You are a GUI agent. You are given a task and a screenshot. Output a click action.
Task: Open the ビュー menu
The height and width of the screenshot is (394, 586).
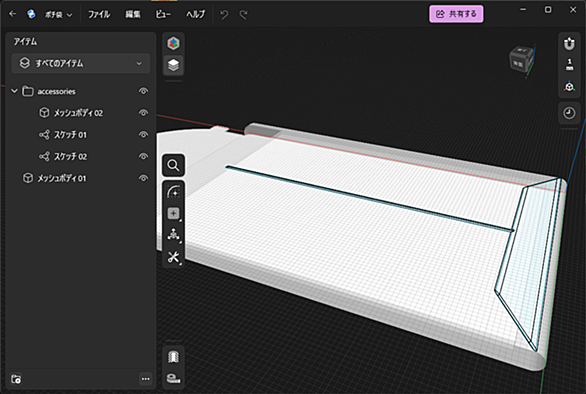(x=163, y=15)
